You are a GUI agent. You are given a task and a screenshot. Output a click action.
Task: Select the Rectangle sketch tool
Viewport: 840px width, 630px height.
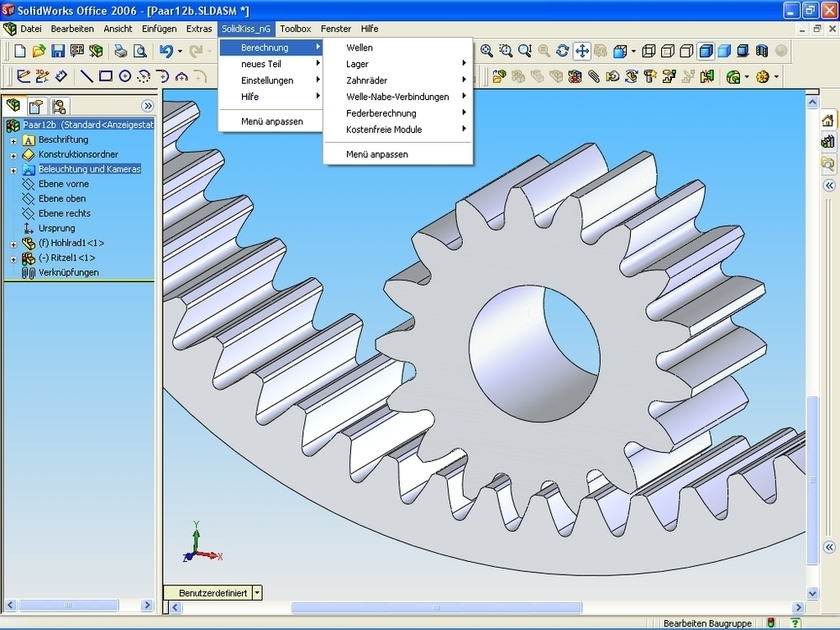coord(105,74)
